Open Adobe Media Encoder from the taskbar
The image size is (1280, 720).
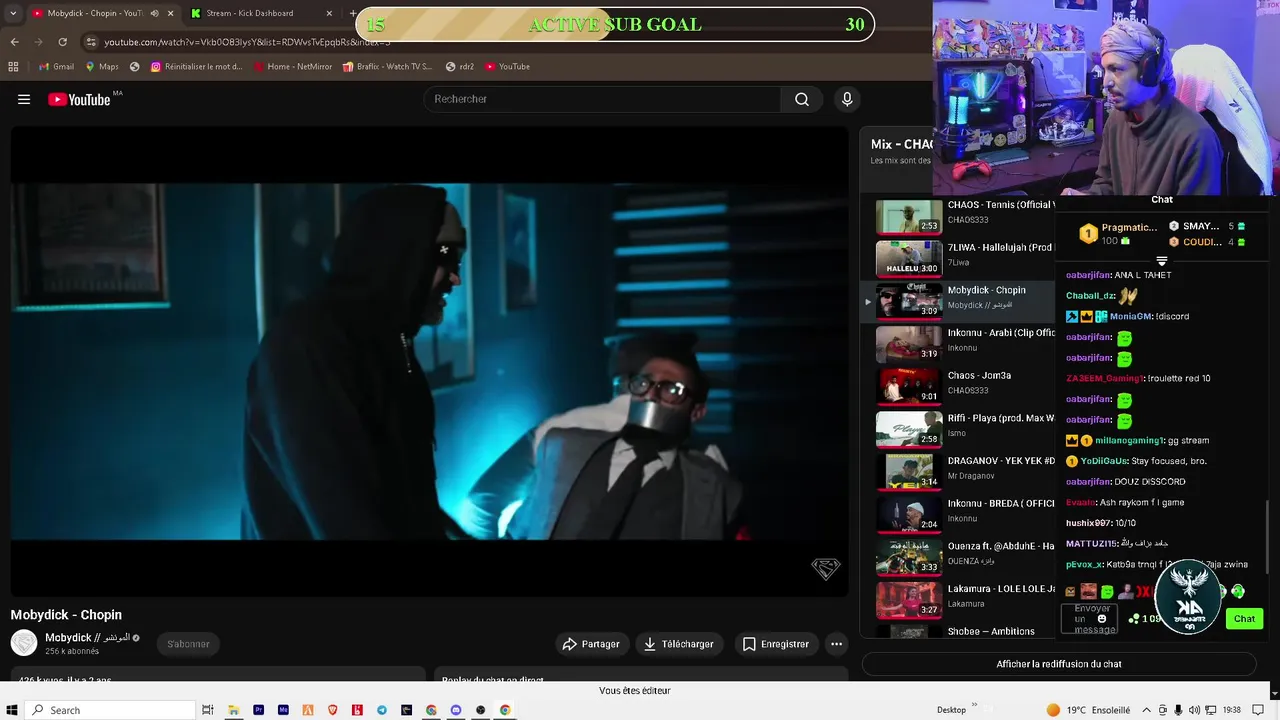point(283,710)
